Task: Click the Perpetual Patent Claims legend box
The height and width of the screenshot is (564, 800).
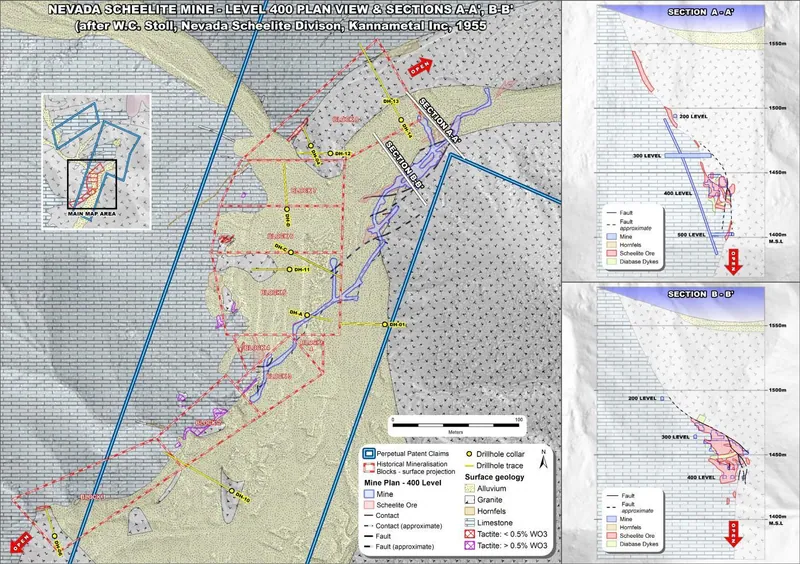Action: pyautogui.click(x=369, y=453)
